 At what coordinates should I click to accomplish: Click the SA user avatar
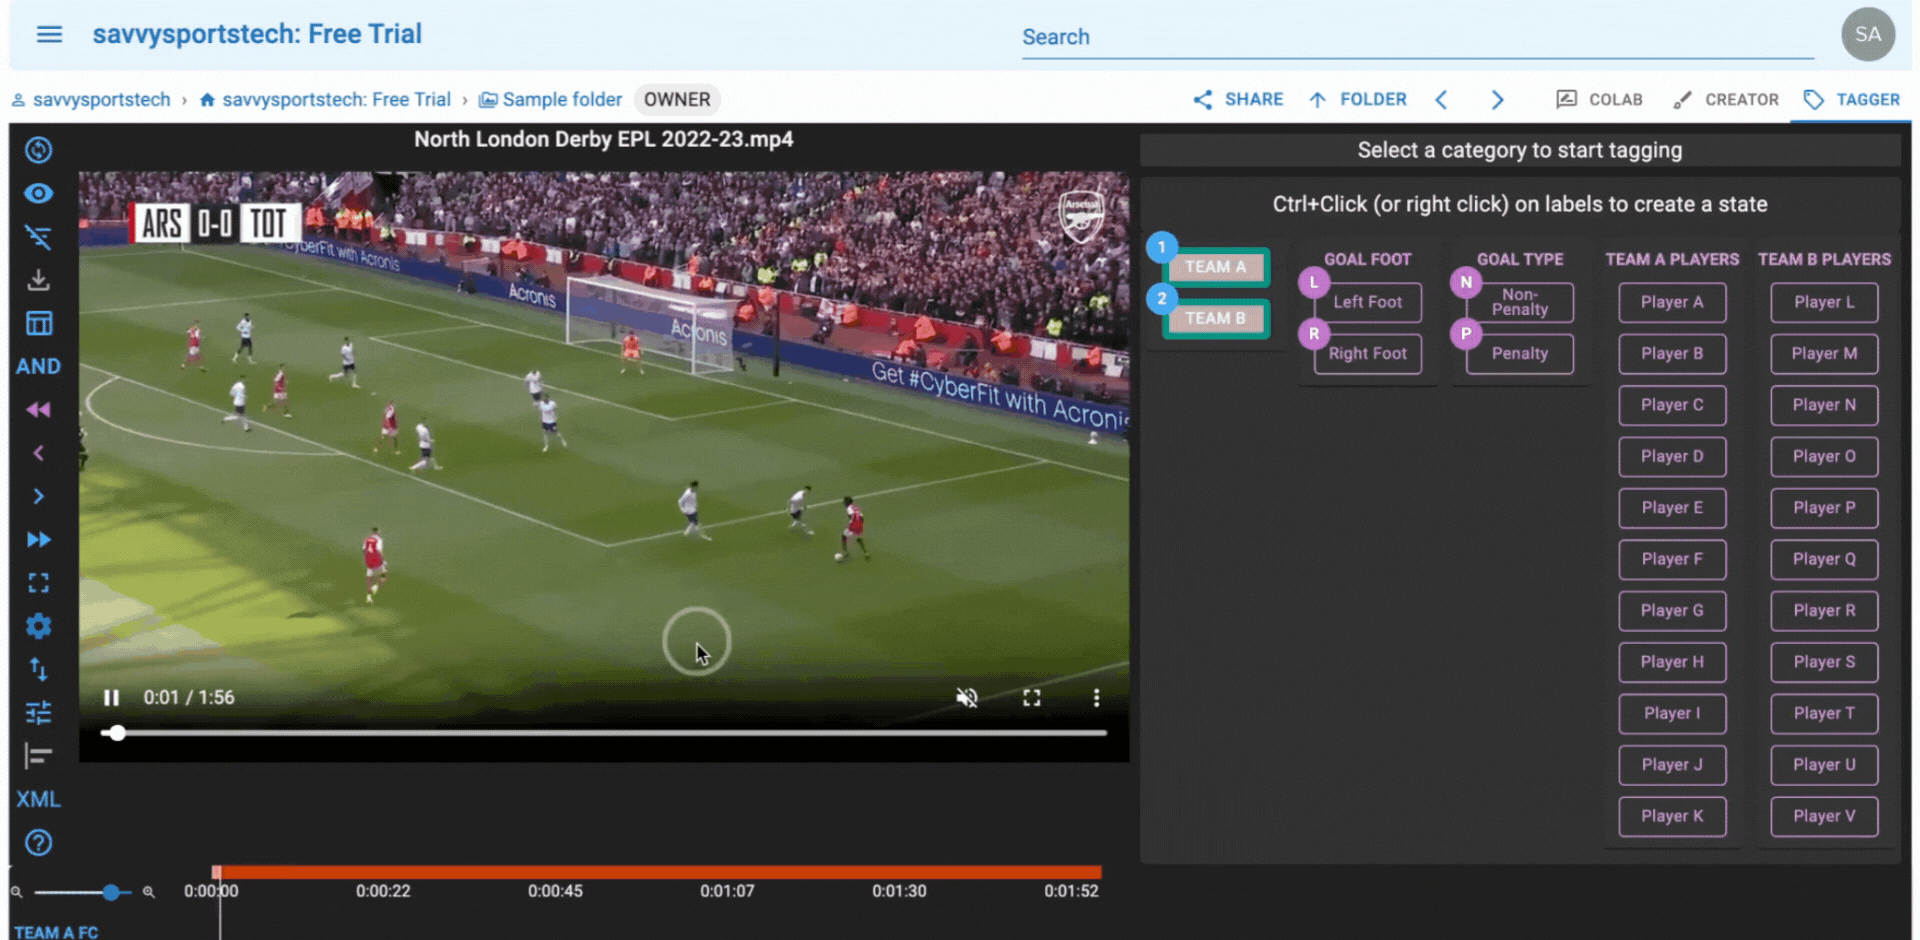tap(1867, 35)
